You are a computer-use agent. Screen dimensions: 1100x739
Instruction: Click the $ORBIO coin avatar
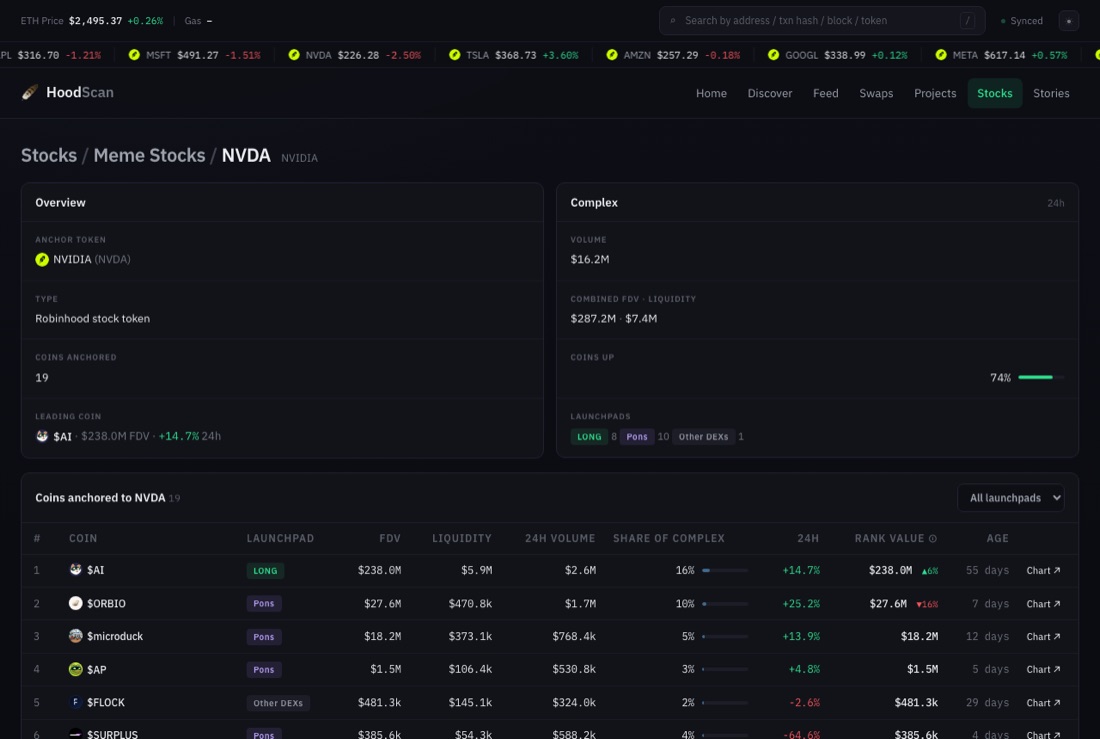(76, 603)
